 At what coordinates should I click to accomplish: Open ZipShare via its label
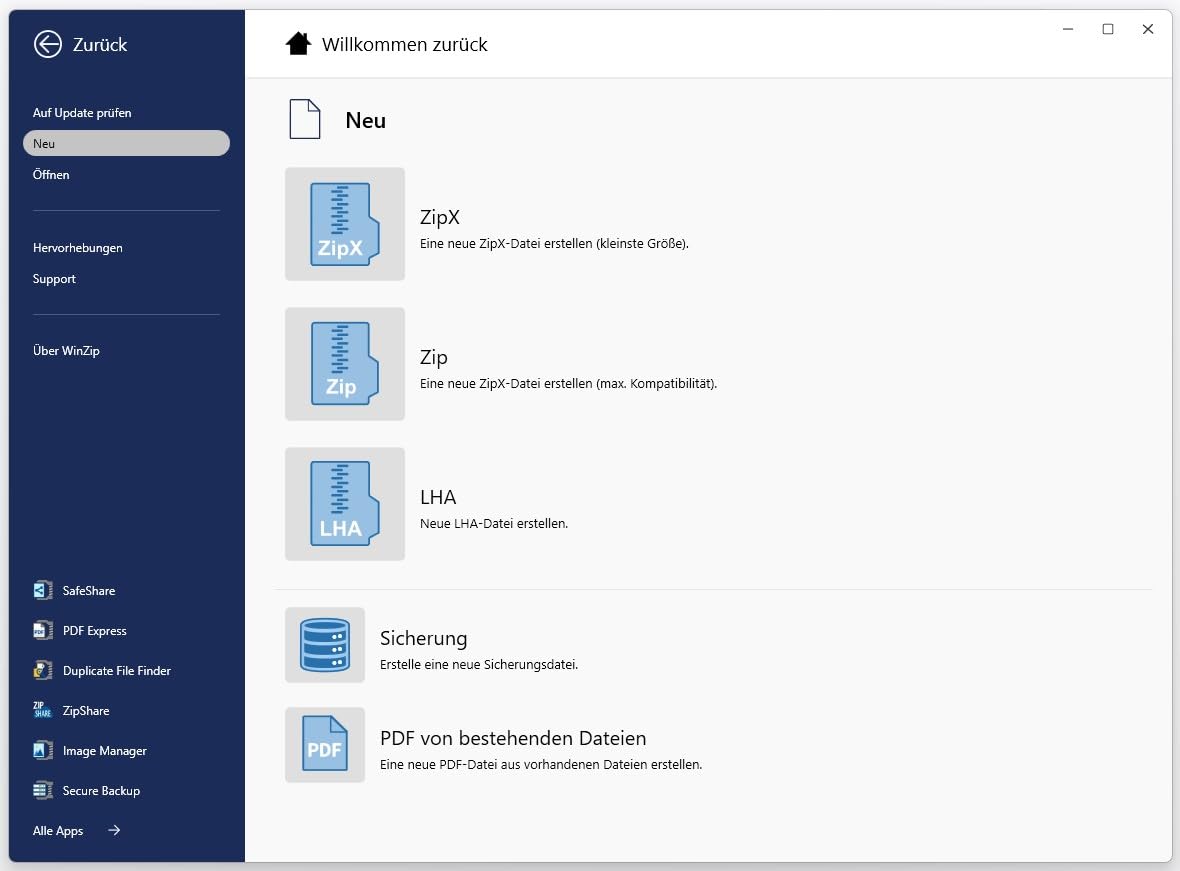pyautogui.click(x=86, y=711)
